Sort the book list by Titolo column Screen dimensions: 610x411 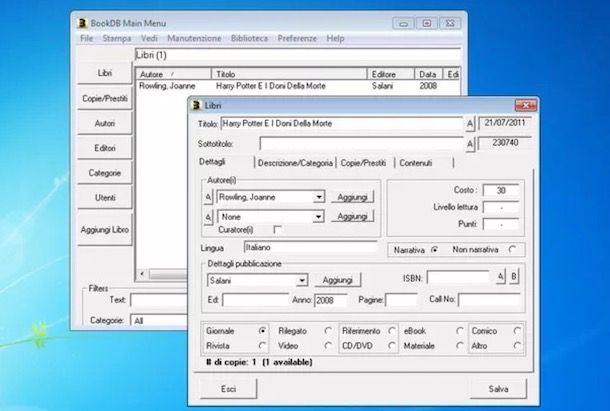[x=289, y=74]
